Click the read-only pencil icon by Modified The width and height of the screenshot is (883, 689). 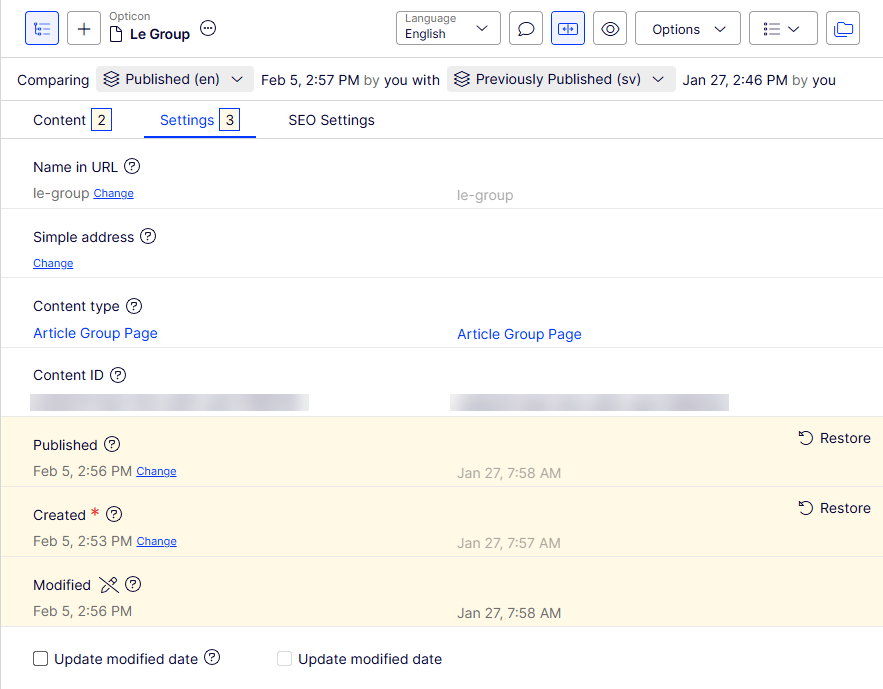[x=109, y=585]
